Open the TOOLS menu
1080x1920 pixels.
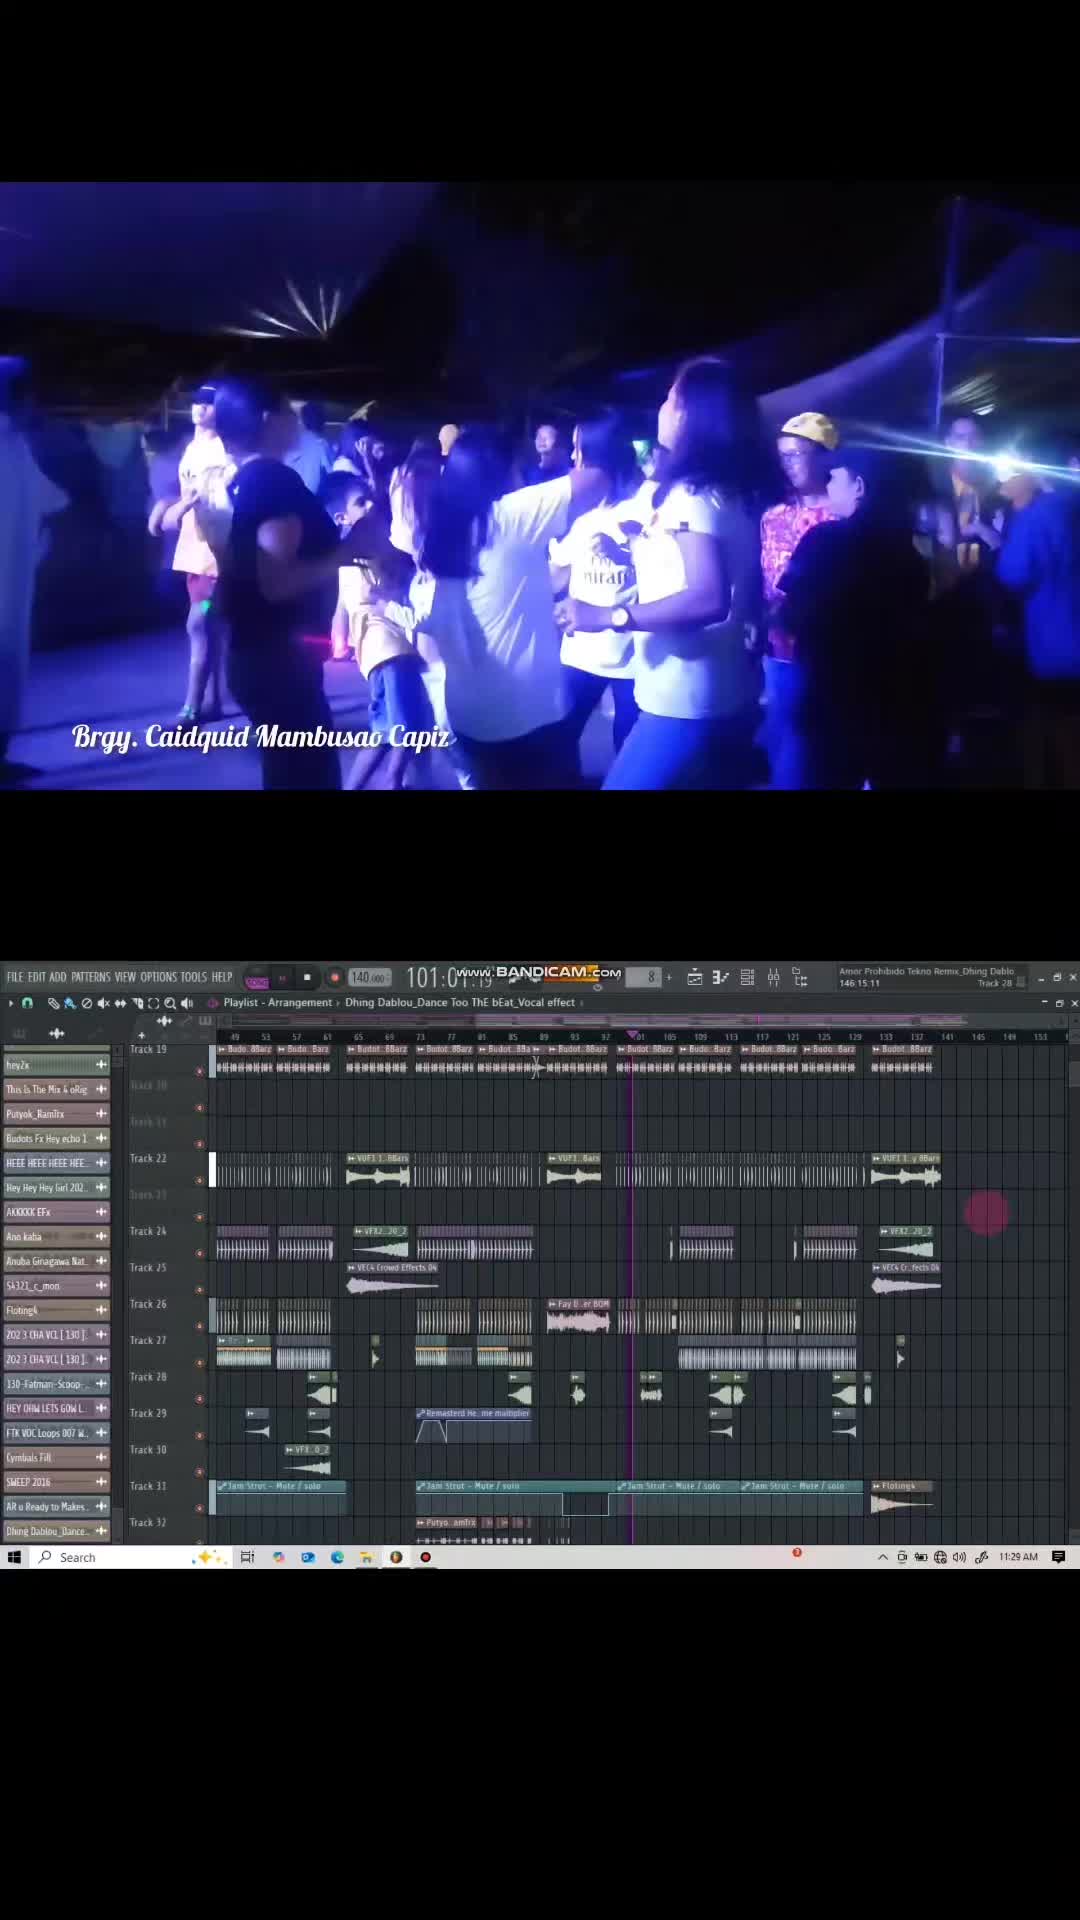pos(194,977)
